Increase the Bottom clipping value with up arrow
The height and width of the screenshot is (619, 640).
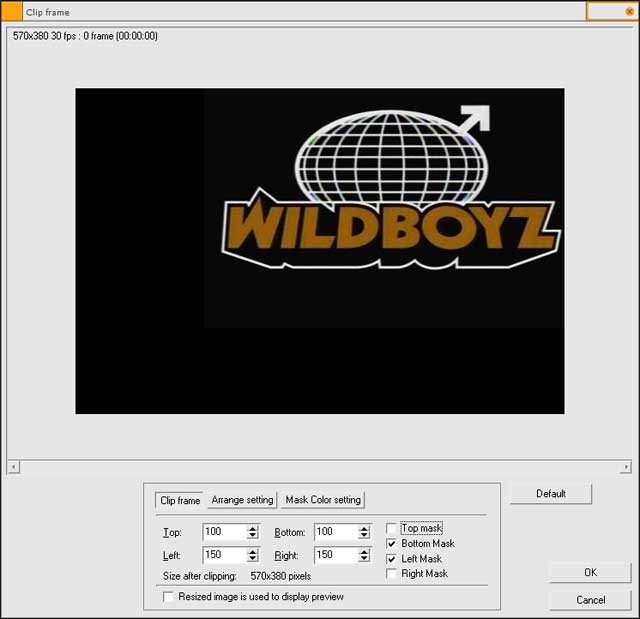pyautogui.click(x=364, y=528)
